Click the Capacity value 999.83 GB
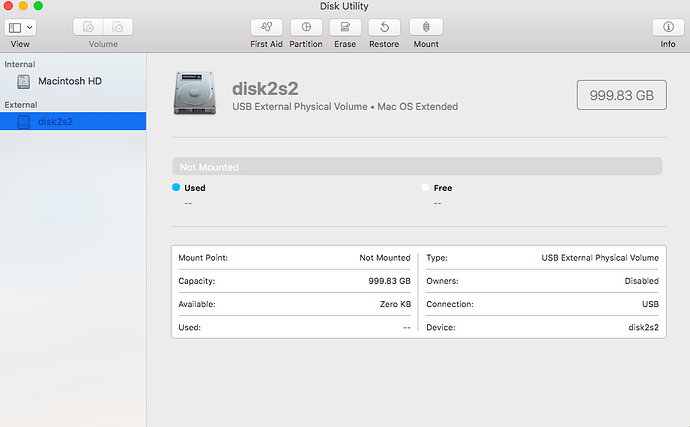The image size is (690, 427). click(389, 281)
